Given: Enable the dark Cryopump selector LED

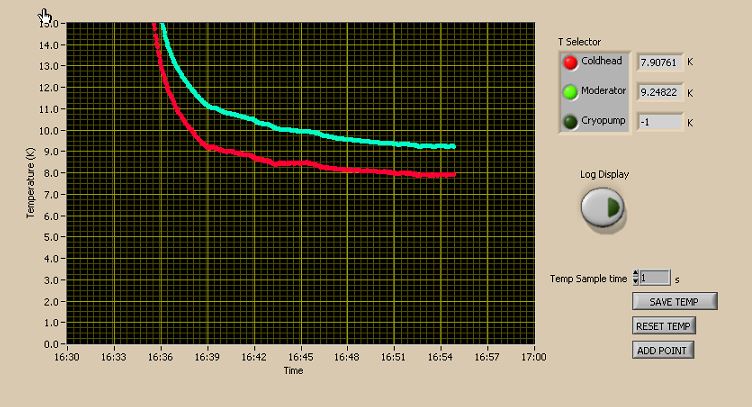Looking at the screenshot, I should 570,122.
